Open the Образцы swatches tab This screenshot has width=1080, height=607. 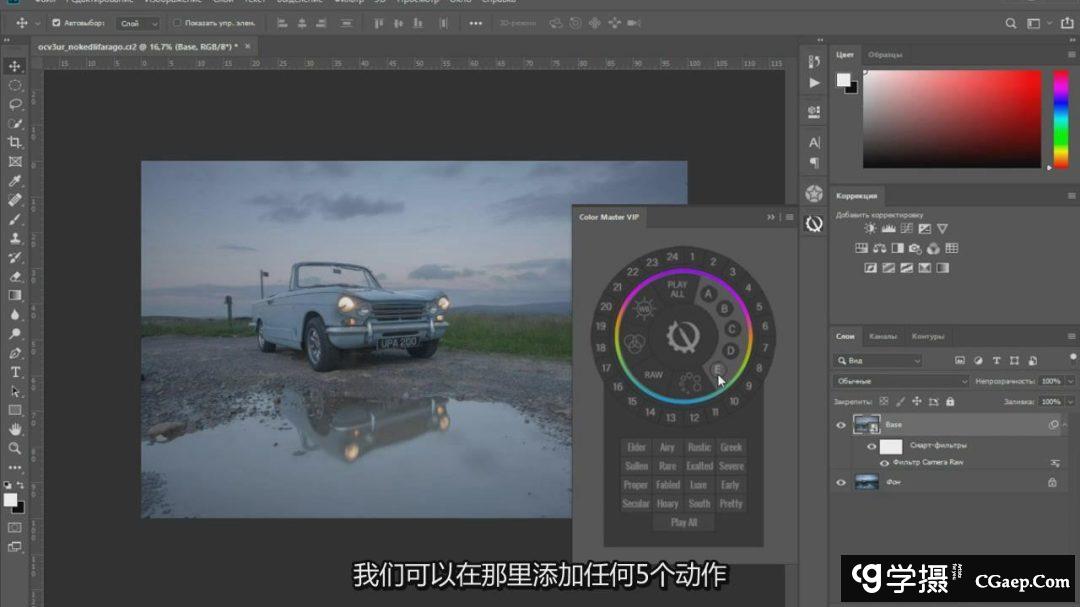885,54
